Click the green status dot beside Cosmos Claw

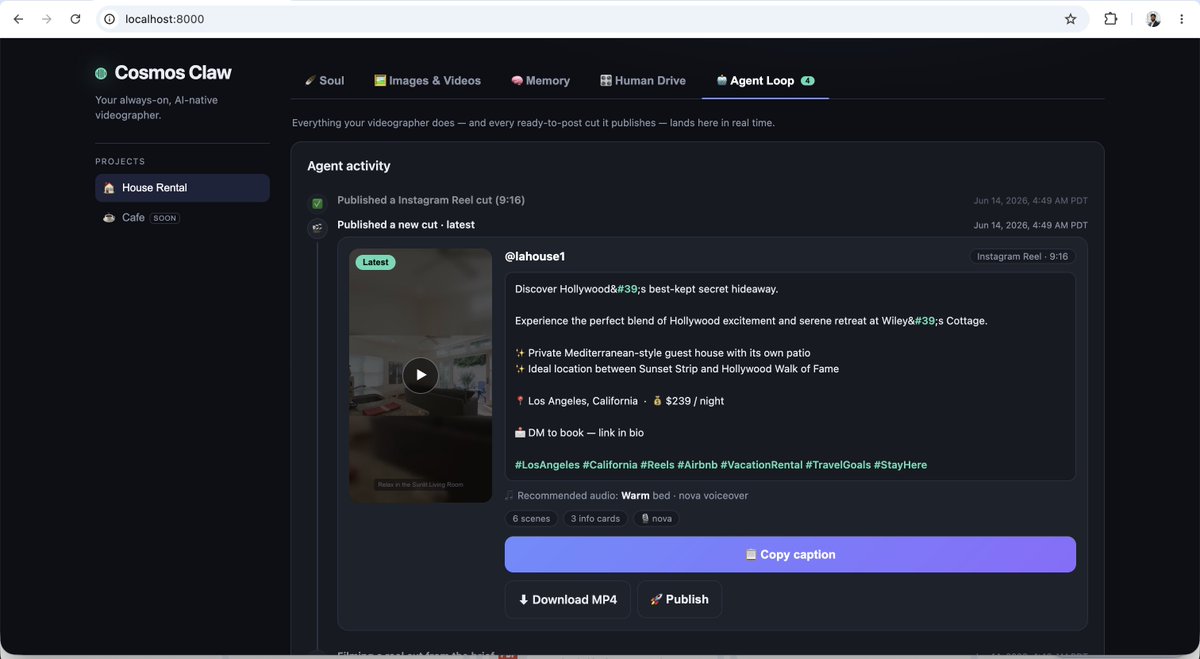(x=101, y=73)
